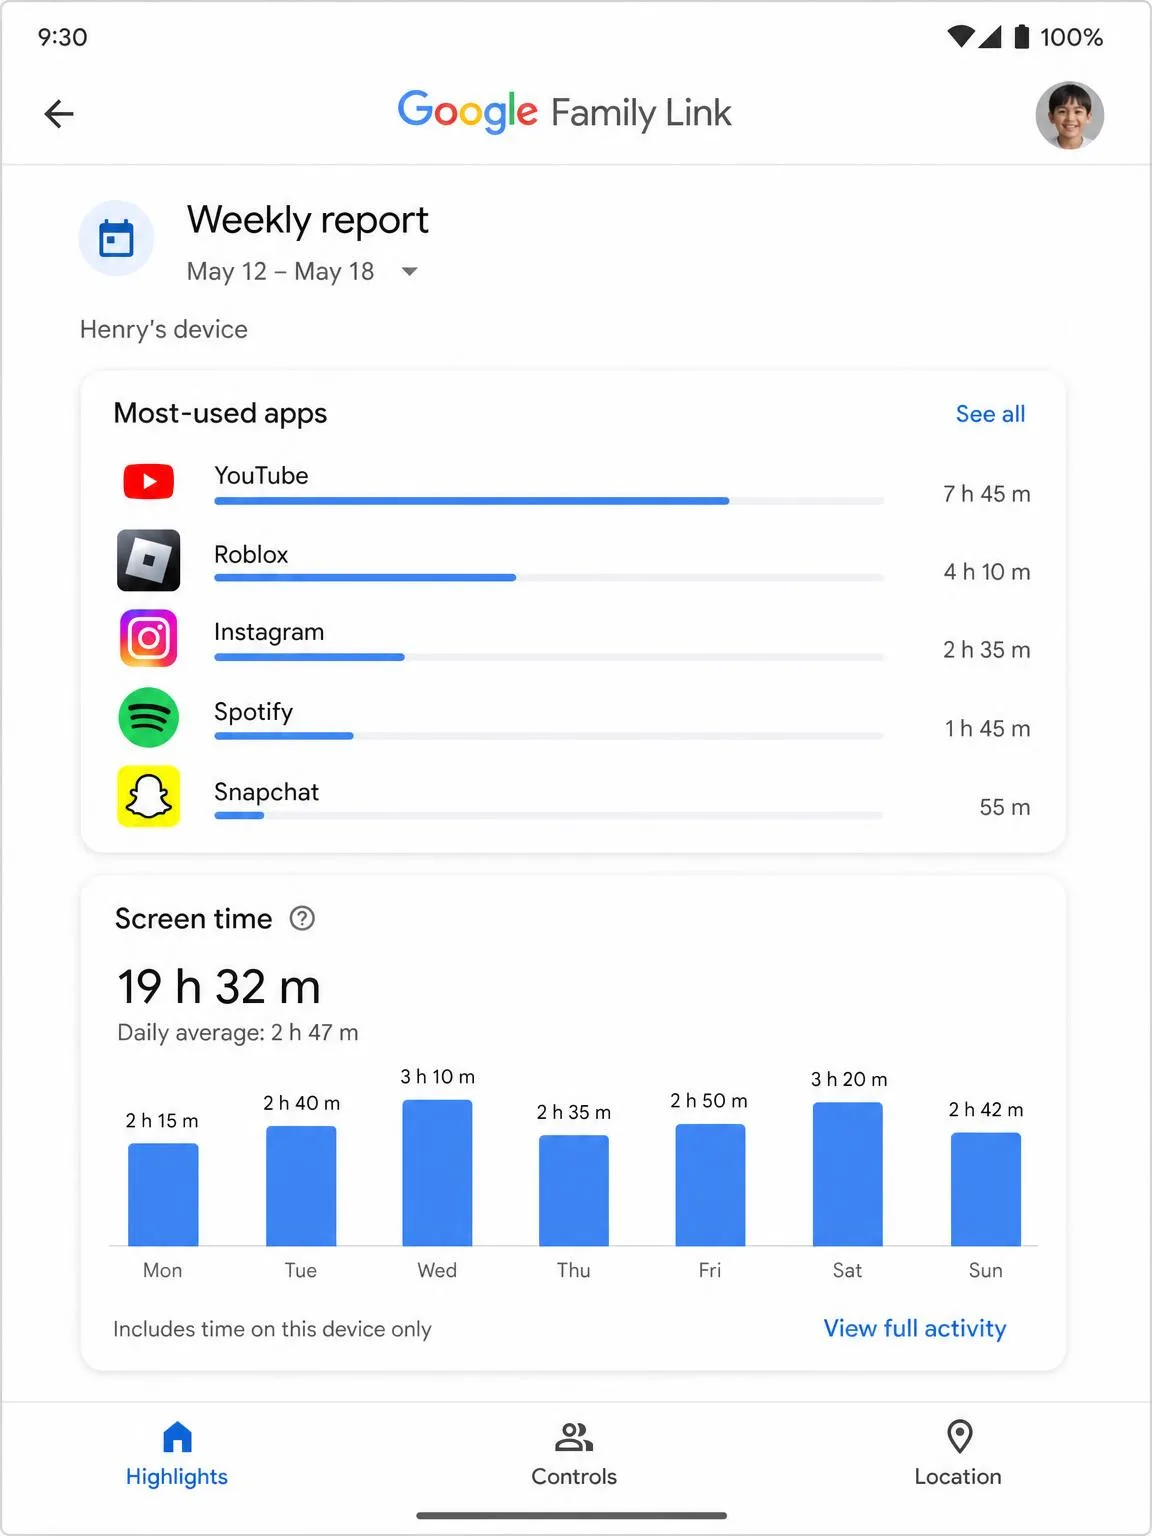1152x1536 pixels.
Task: Tap the Roblox app name
Action: [x=251, y=554]
